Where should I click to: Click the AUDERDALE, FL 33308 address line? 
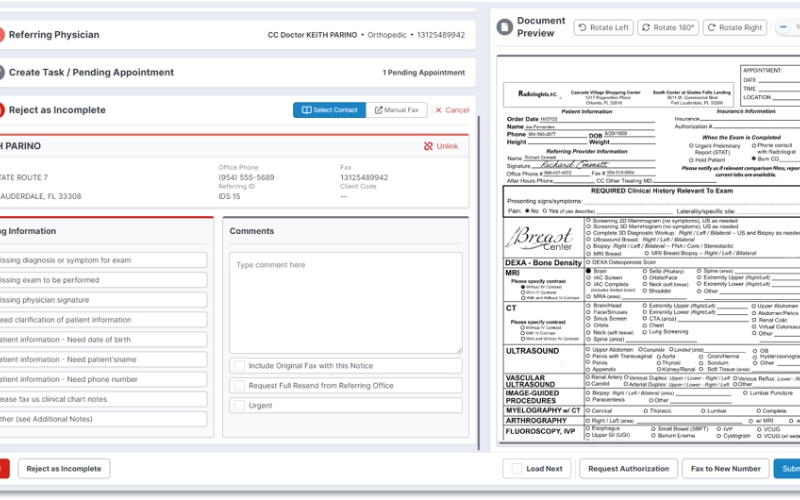click(x=41, y=196)
